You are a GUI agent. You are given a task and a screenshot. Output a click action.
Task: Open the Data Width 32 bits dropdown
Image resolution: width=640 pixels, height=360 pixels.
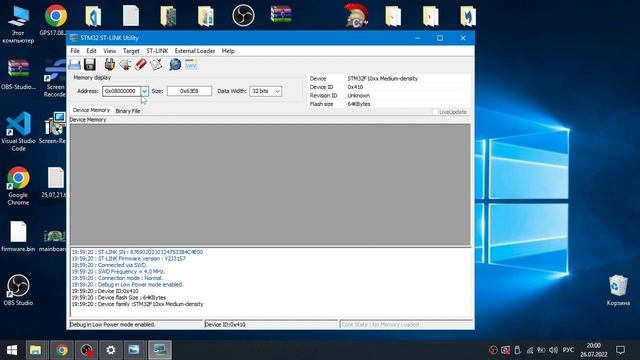point(265,91)
